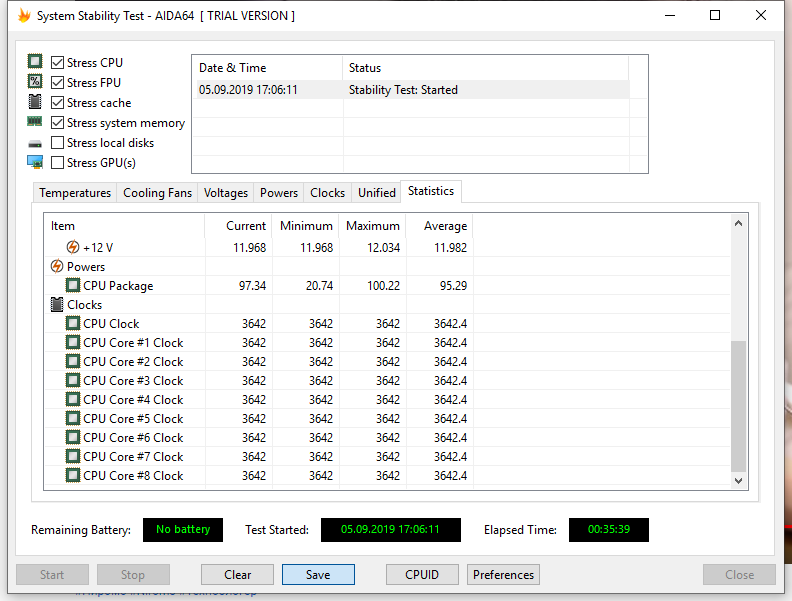Click the GPU monitor icon
The image size is (792, 601).
coord(35,162)
